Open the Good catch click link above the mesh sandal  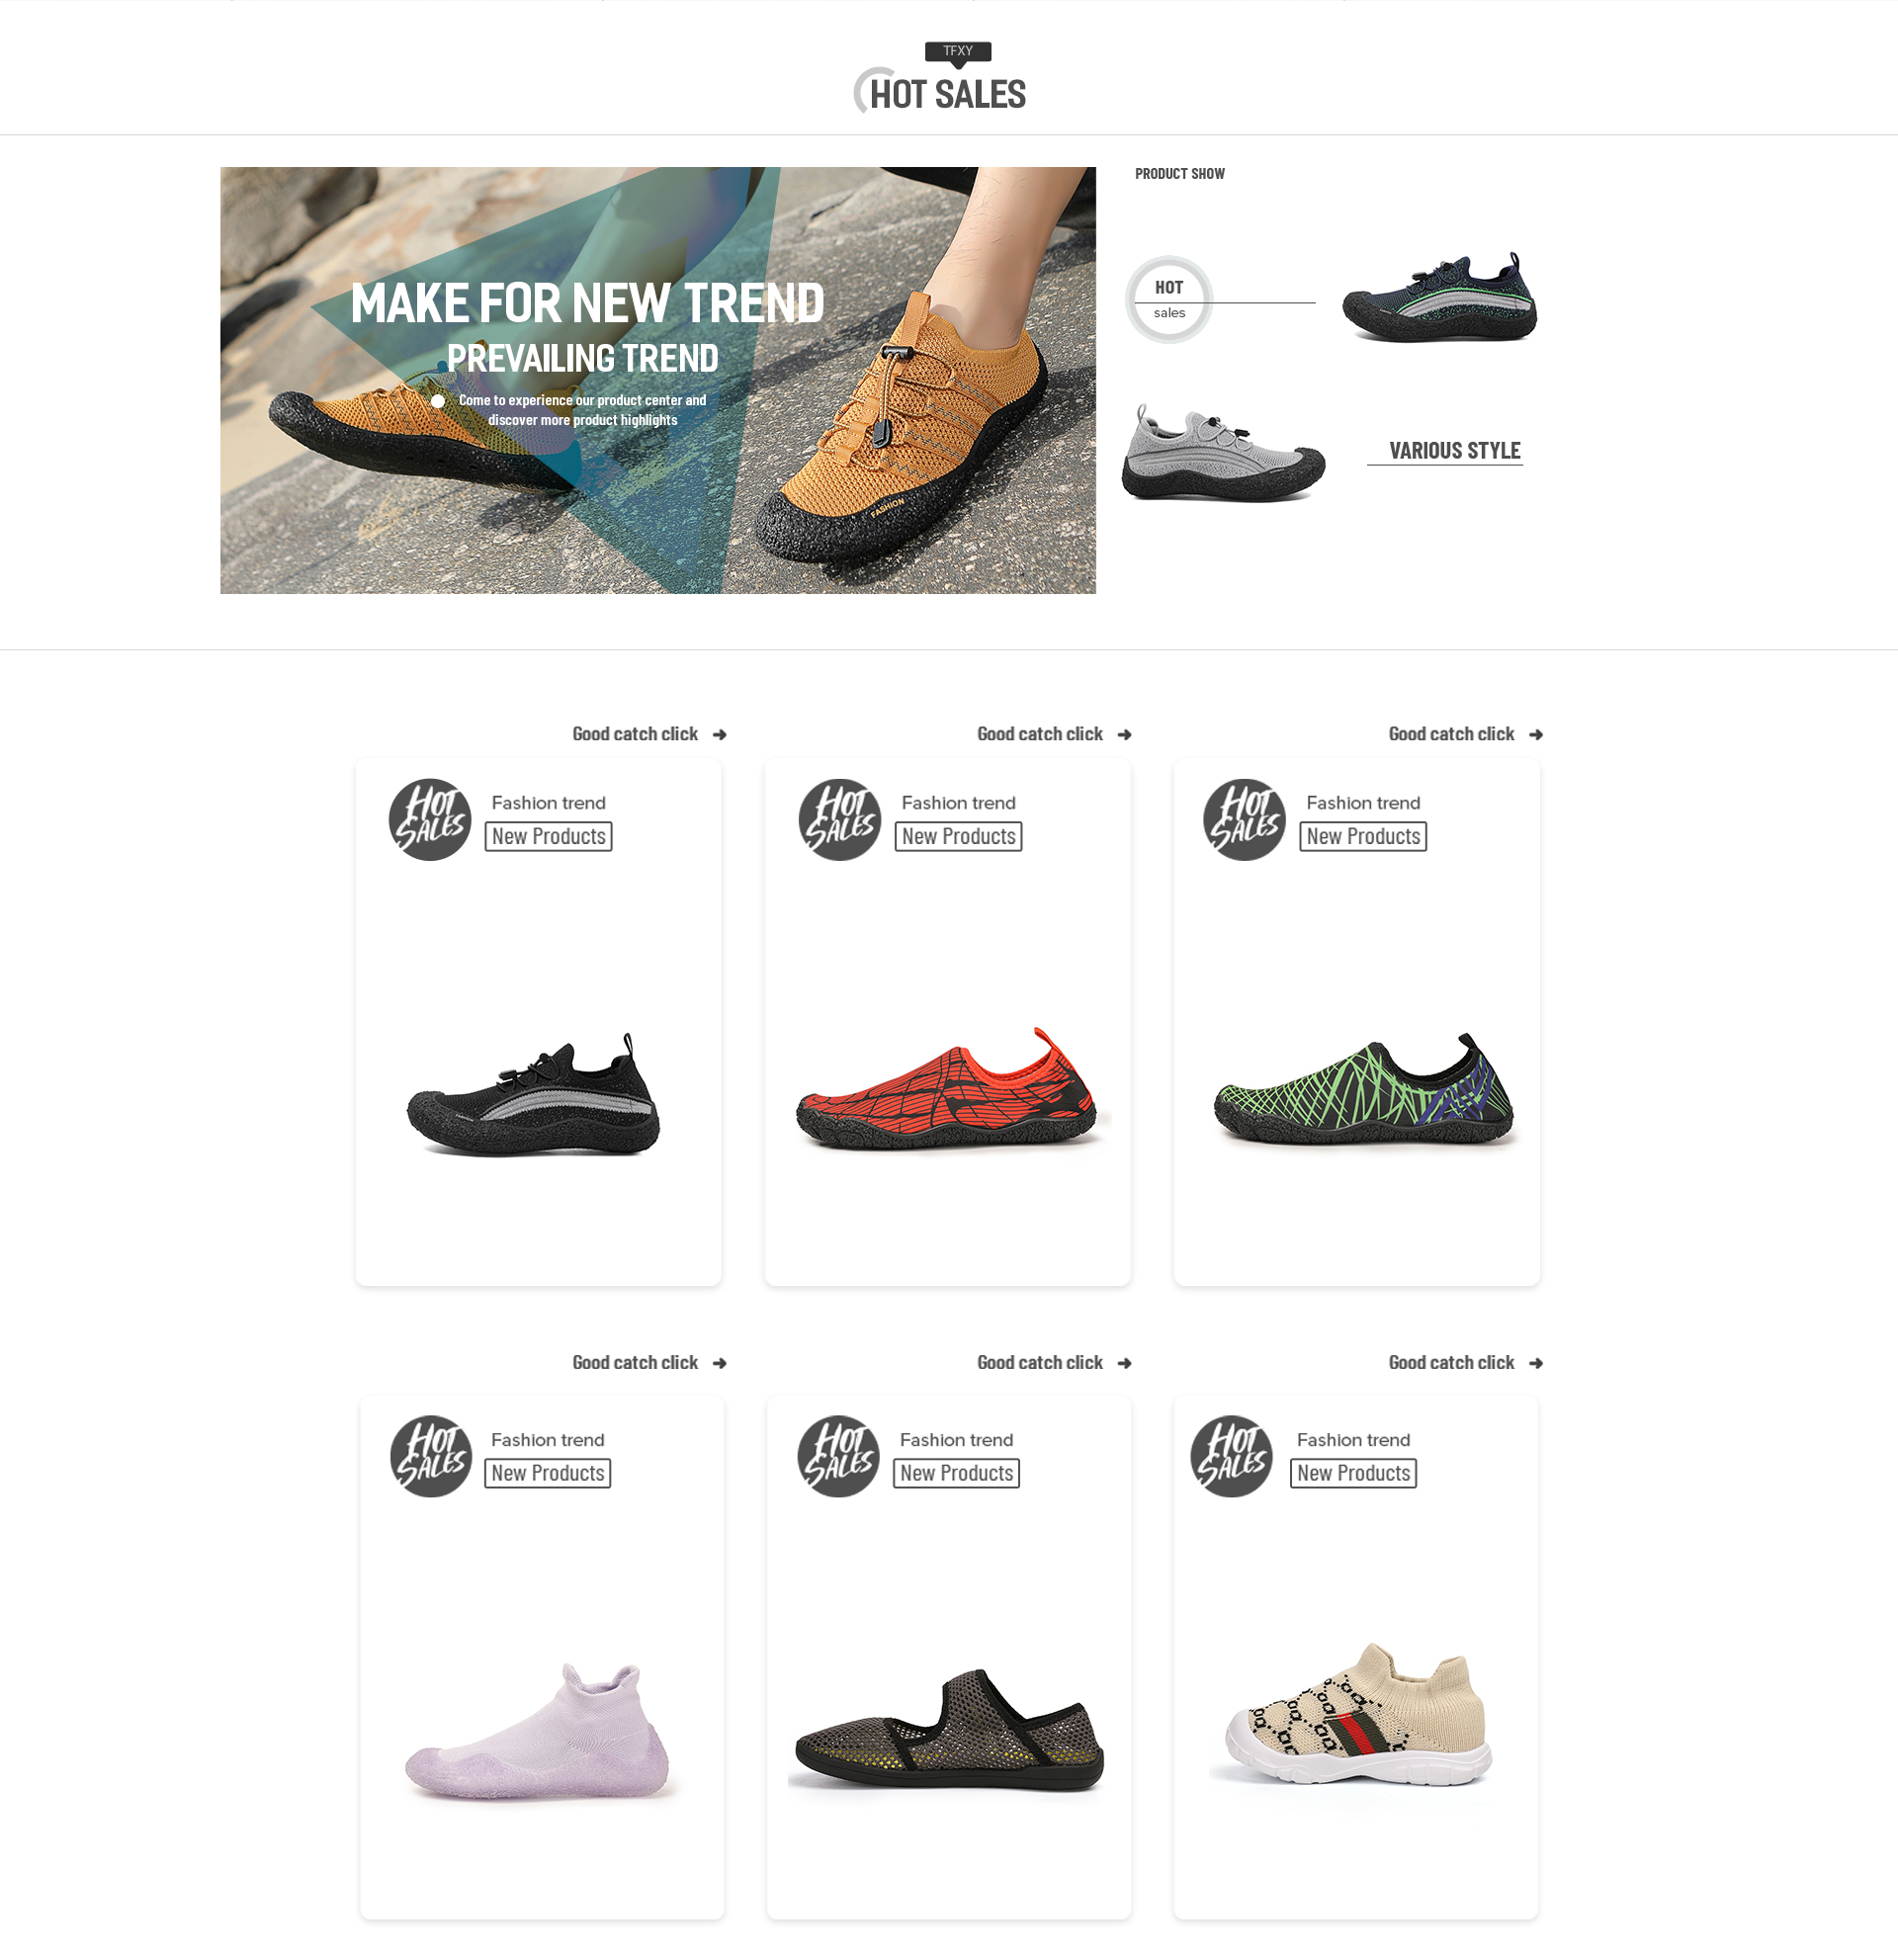click(x=1040, y=1363)
